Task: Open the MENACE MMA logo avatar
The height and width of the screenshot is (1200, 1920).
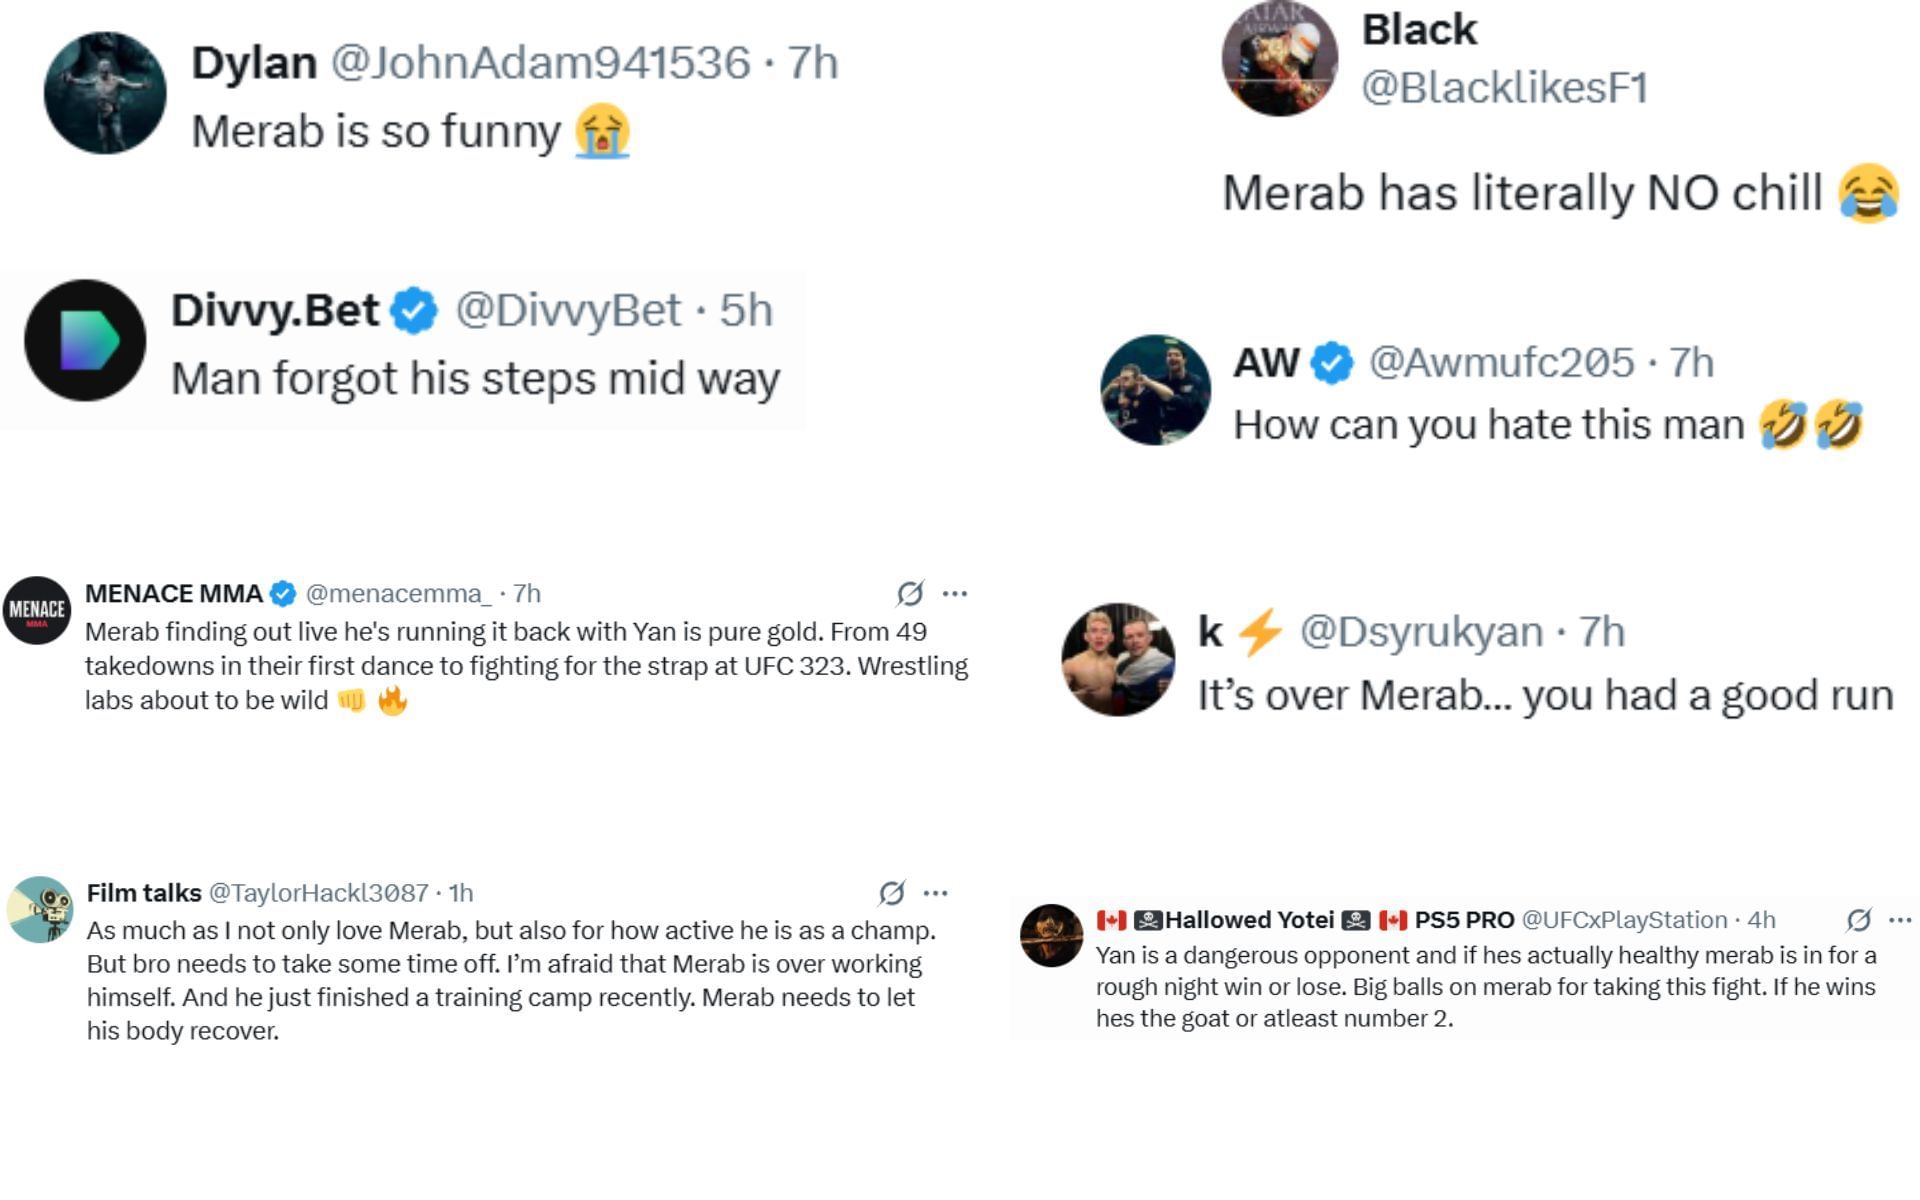Action: coord(37,610)
